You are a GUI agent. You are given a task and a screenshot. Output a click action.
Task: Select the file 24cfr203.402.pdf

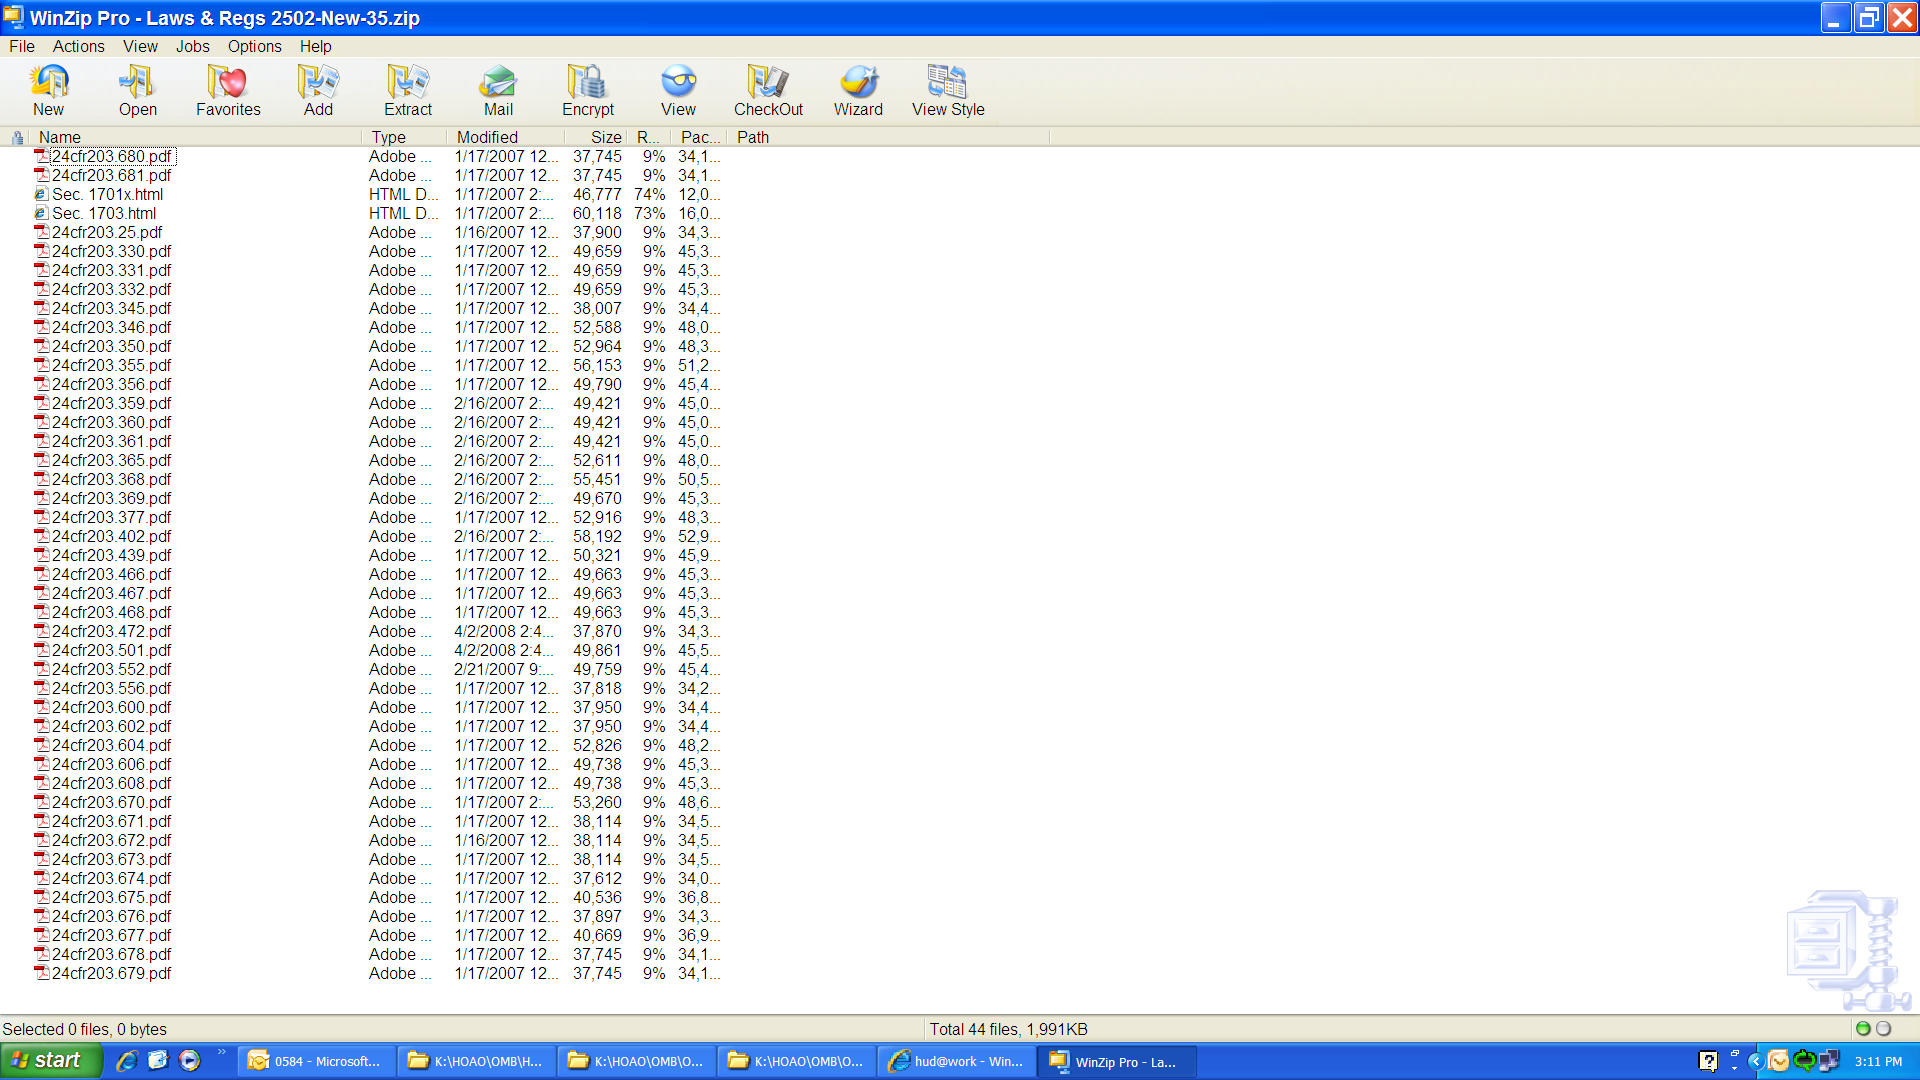[111, 536]
